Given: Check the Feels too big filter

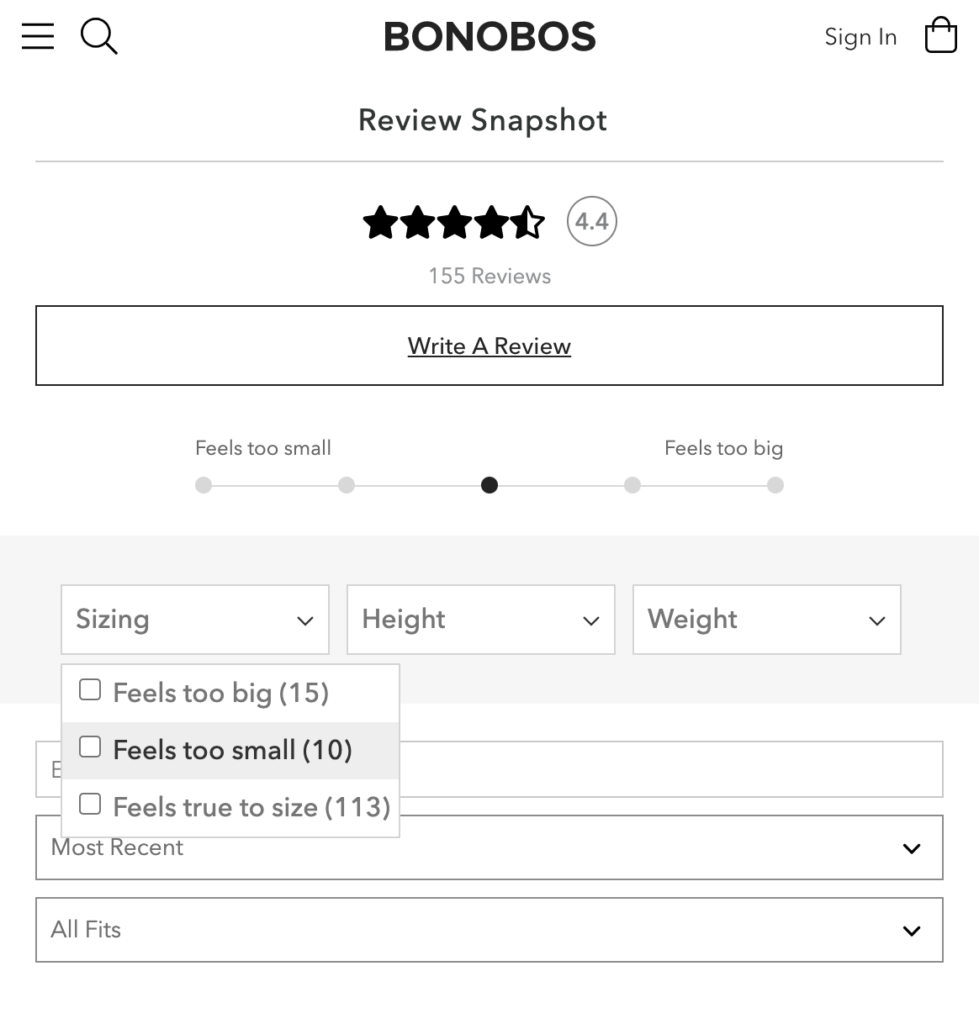Looking at the screenshot, I should 91,690.
